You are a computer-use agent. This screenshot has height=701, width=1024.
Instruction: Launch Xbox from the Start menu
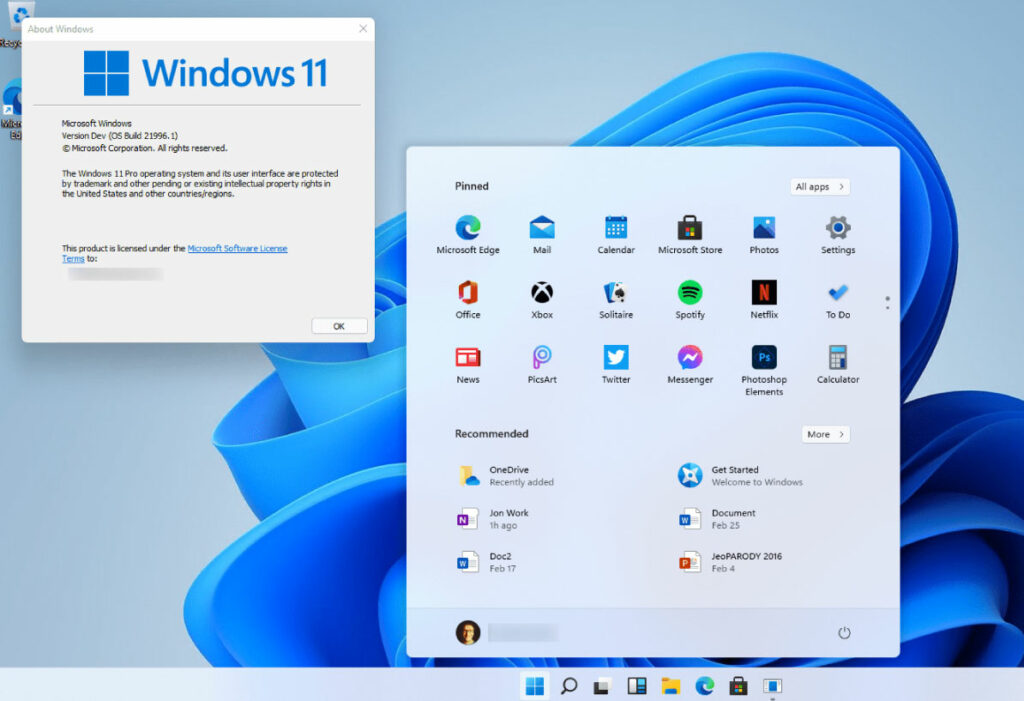542,299
